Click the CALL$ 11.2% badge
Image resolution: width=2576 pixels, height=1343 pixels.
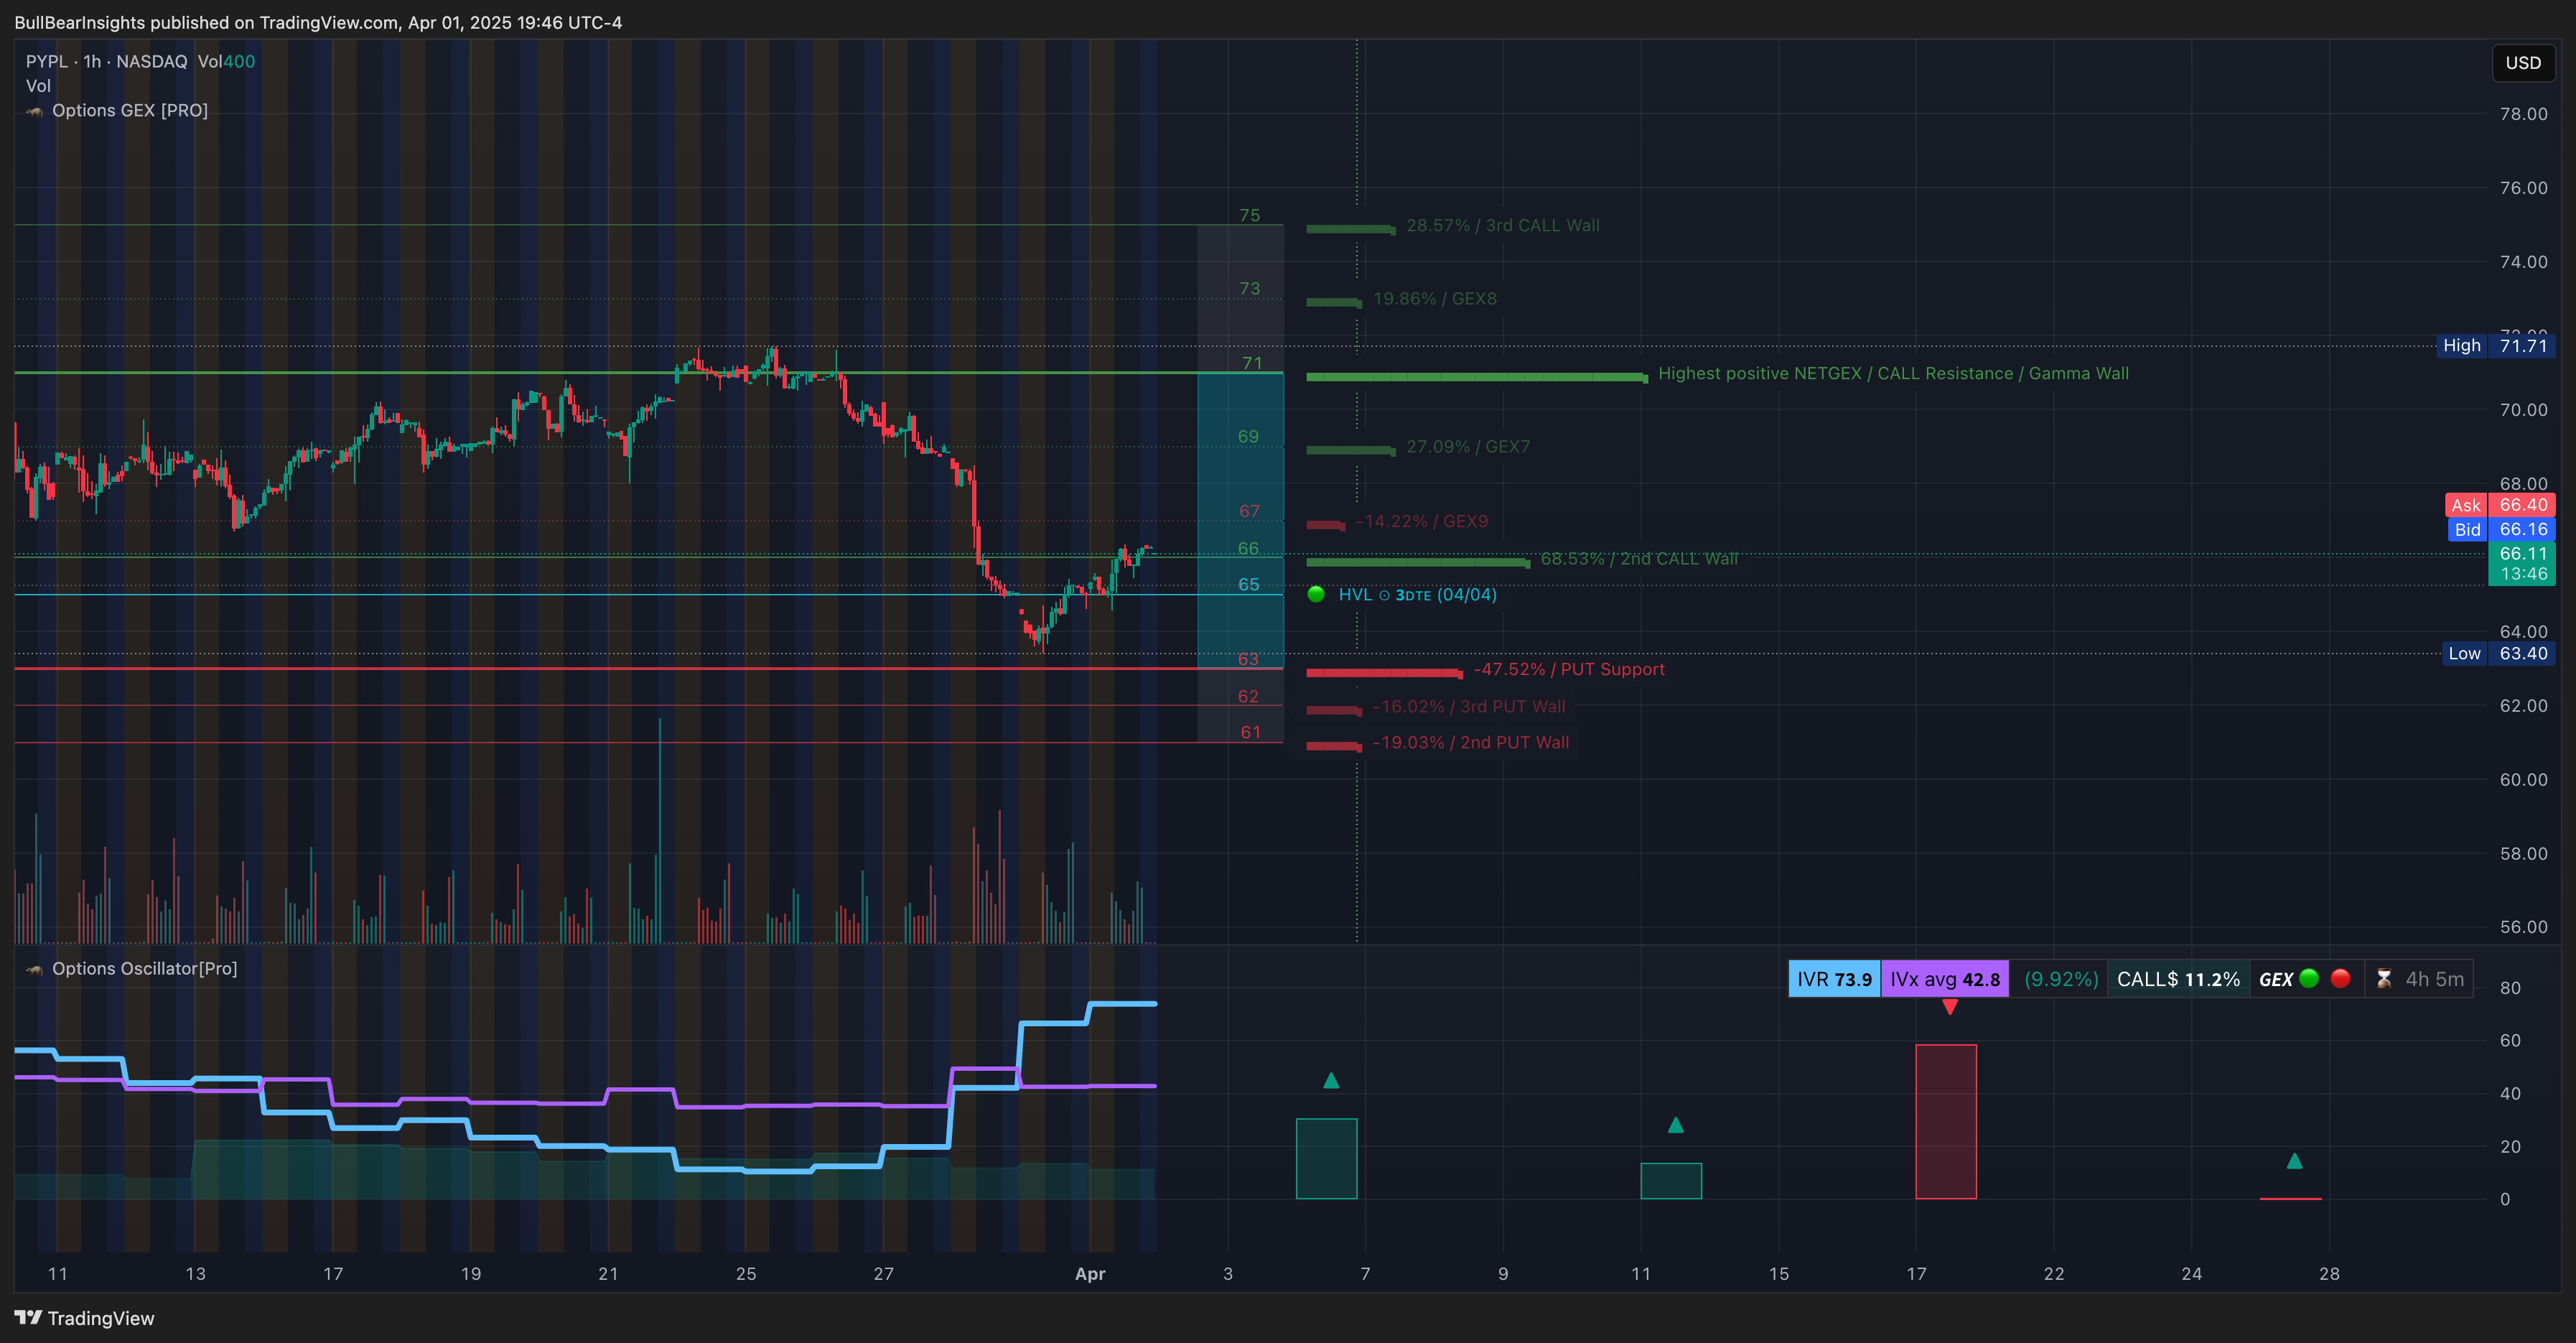click(2178, 979)
